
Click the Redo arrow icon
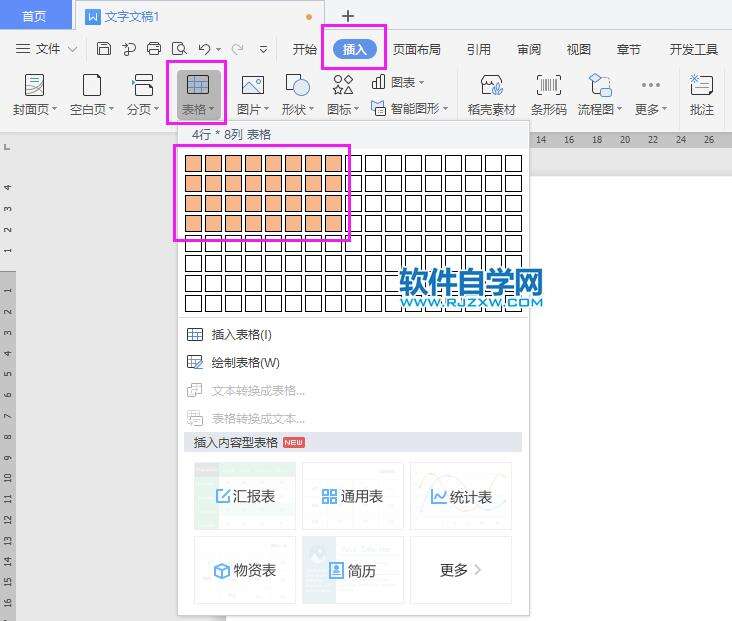238,49
